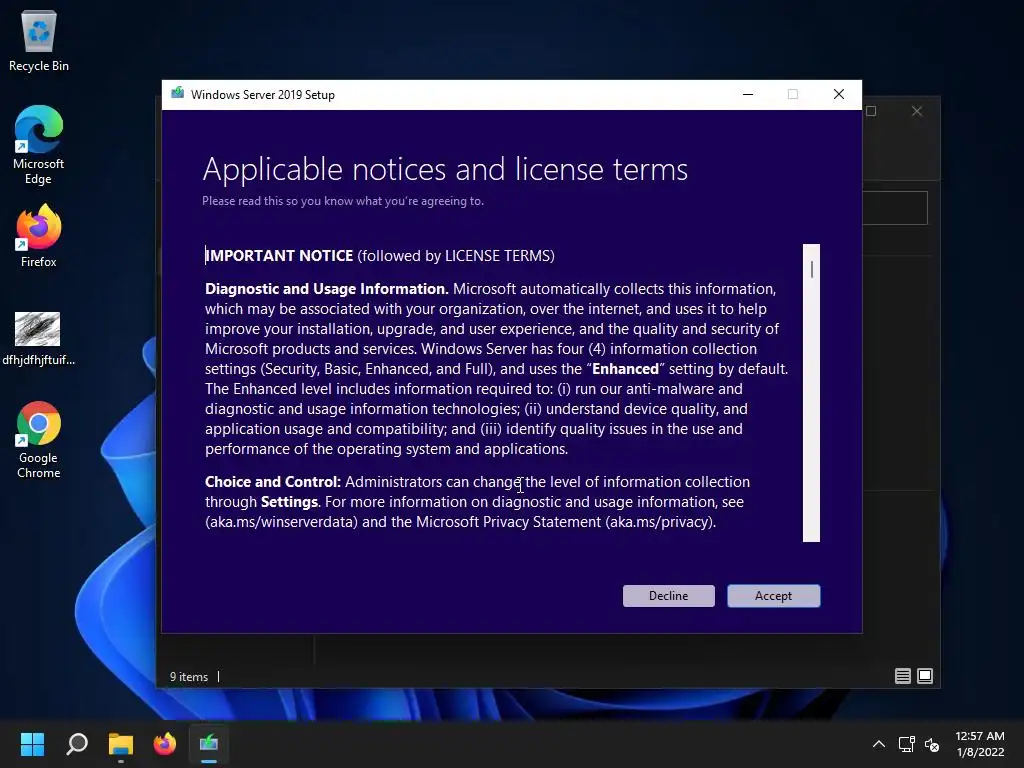The height and width of the screenshot is (768, 1024).
Task: Maximize the File Explorer window behind setup
Action: (871, 111)
